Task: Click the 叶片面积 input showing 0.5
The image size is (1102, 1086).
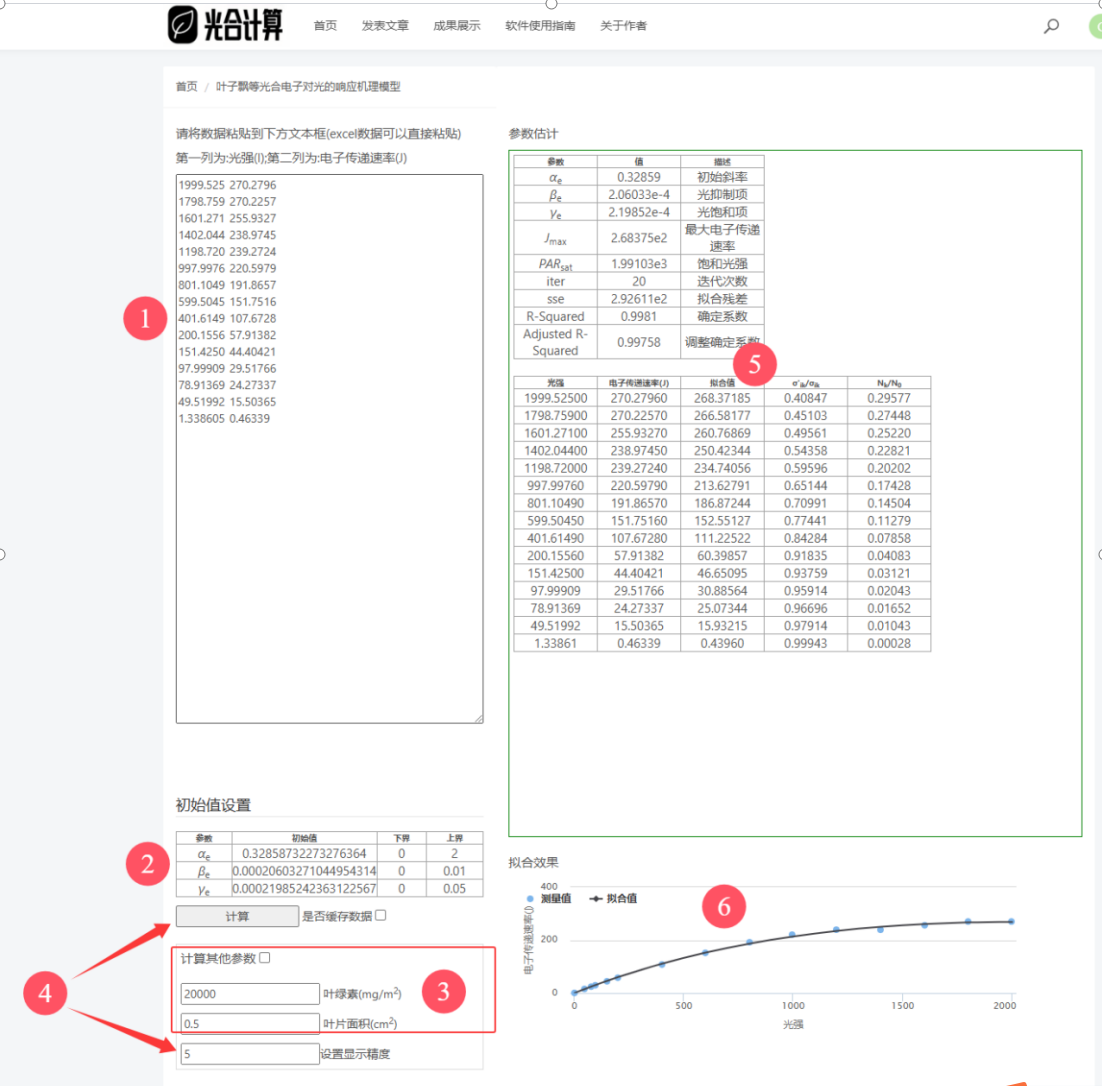Action: pos(249,1024)
